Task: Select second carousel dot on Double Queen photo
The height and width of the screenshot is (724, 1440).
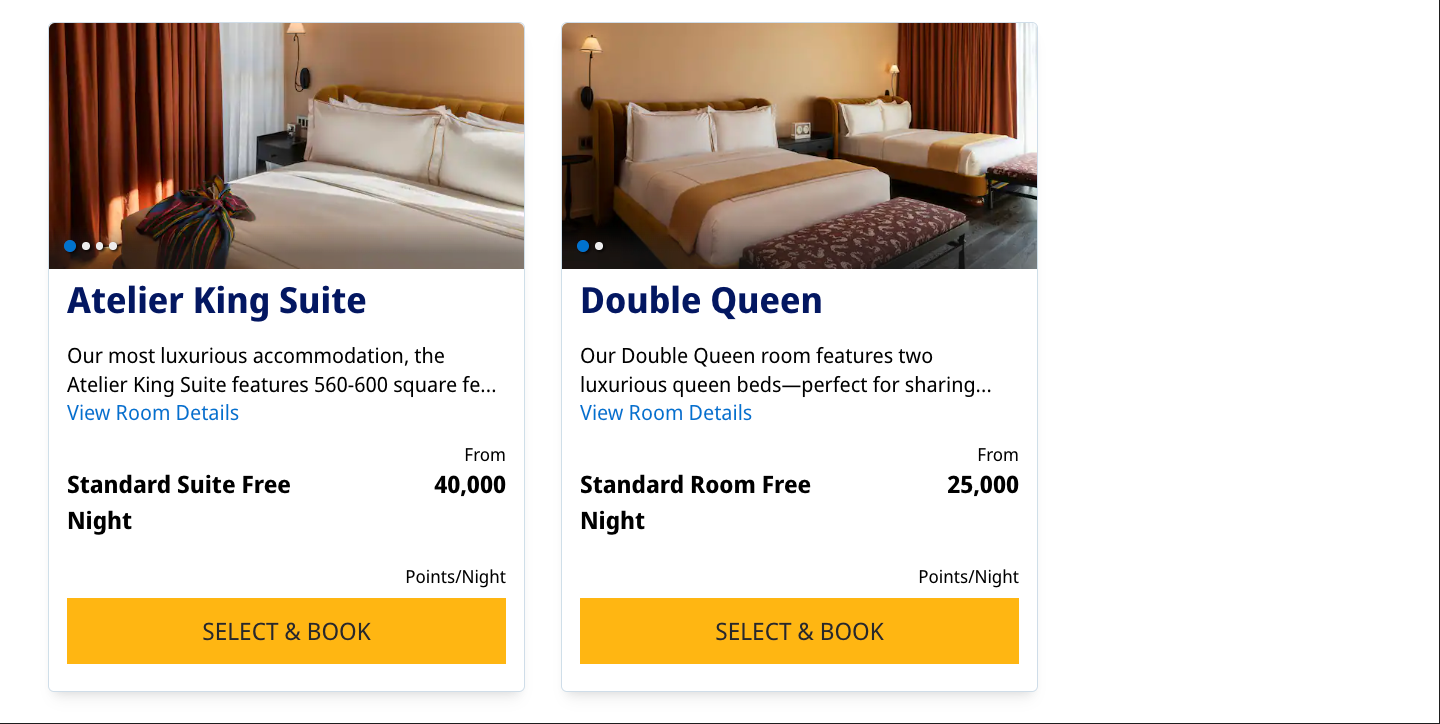Action: tap(599, 246)
